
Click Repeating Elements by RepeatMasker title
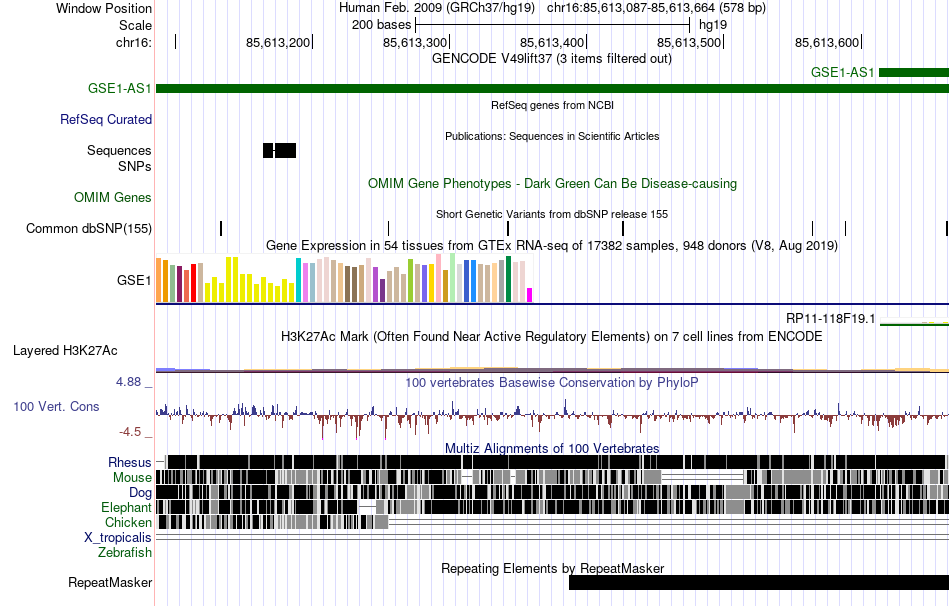[552, 568]
